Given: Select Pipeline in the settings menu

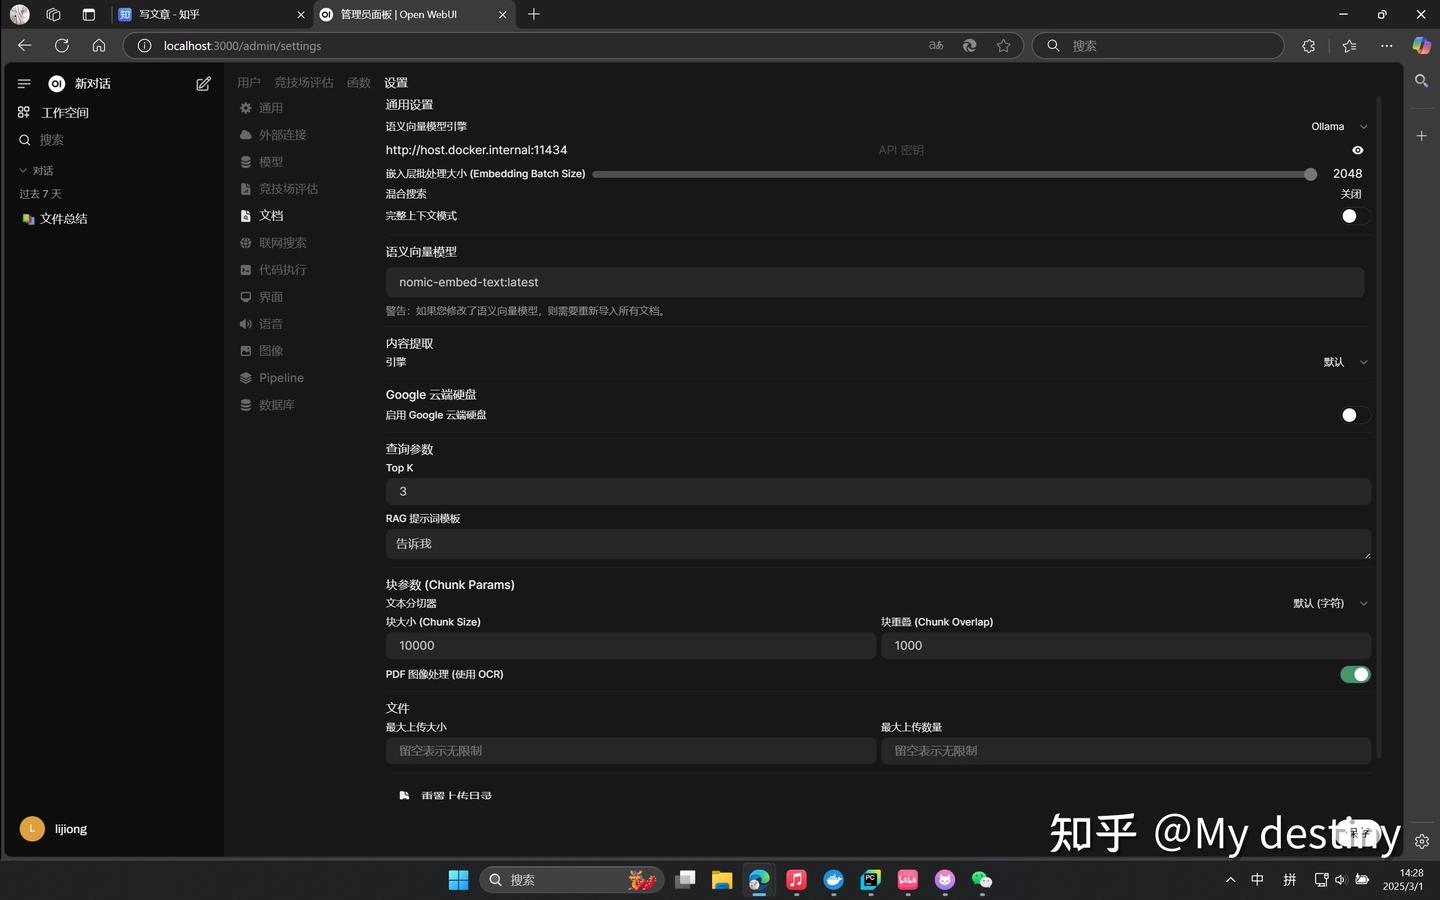Looking at the screenshot, I should point(280,378).
